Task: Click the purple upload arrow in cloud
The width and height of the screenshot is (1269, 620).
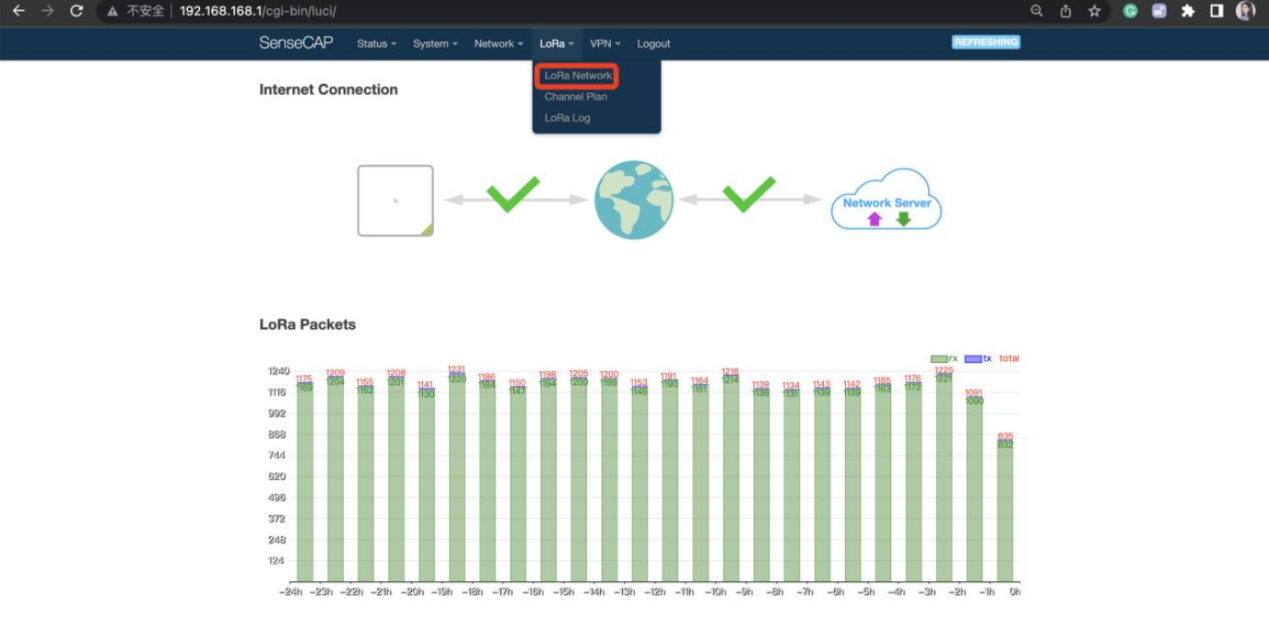Action: click(x=874, y=218)
